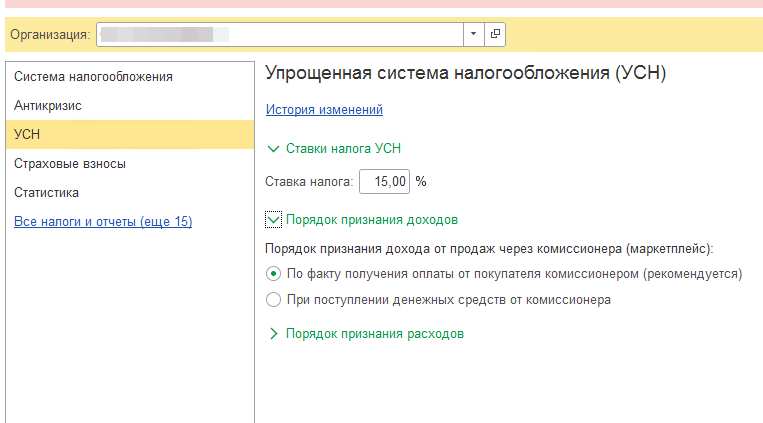Click inside the Организация input field
This screenshot has width=763, height=423.
click(280, 34)
